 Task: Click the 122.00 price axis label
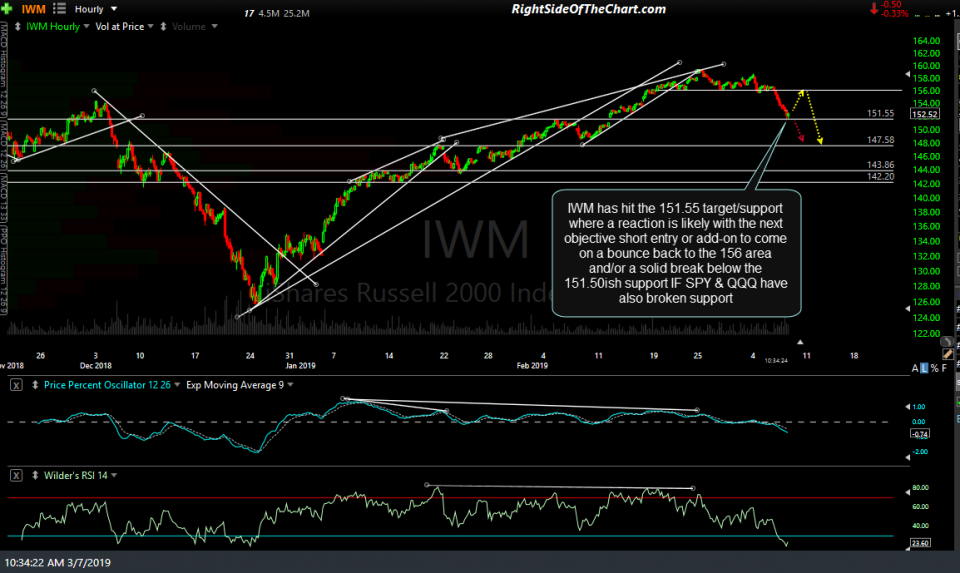pos(926,333)
